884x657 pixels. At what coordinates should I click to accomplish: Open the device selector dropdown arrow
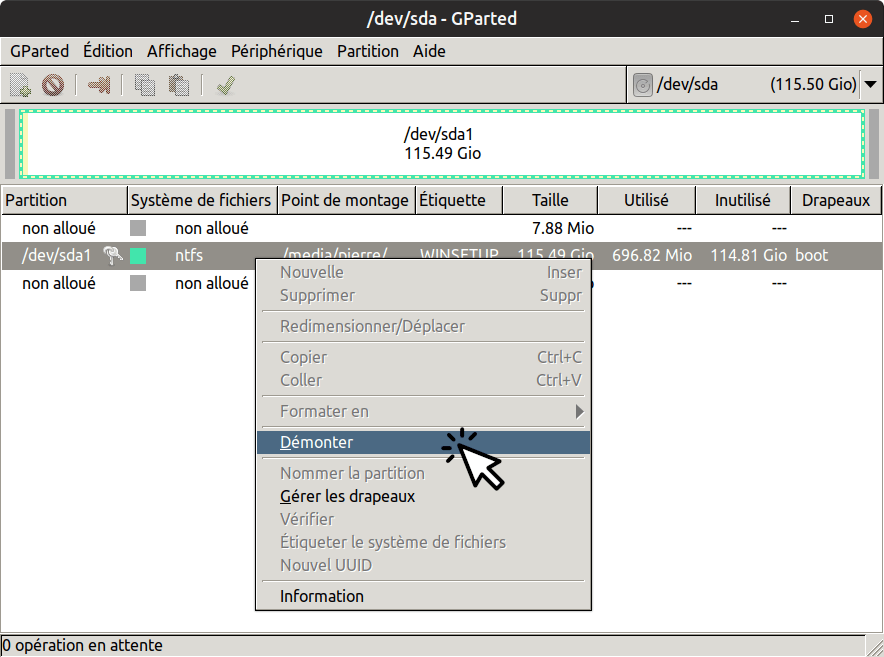click(x=870, y=85)
